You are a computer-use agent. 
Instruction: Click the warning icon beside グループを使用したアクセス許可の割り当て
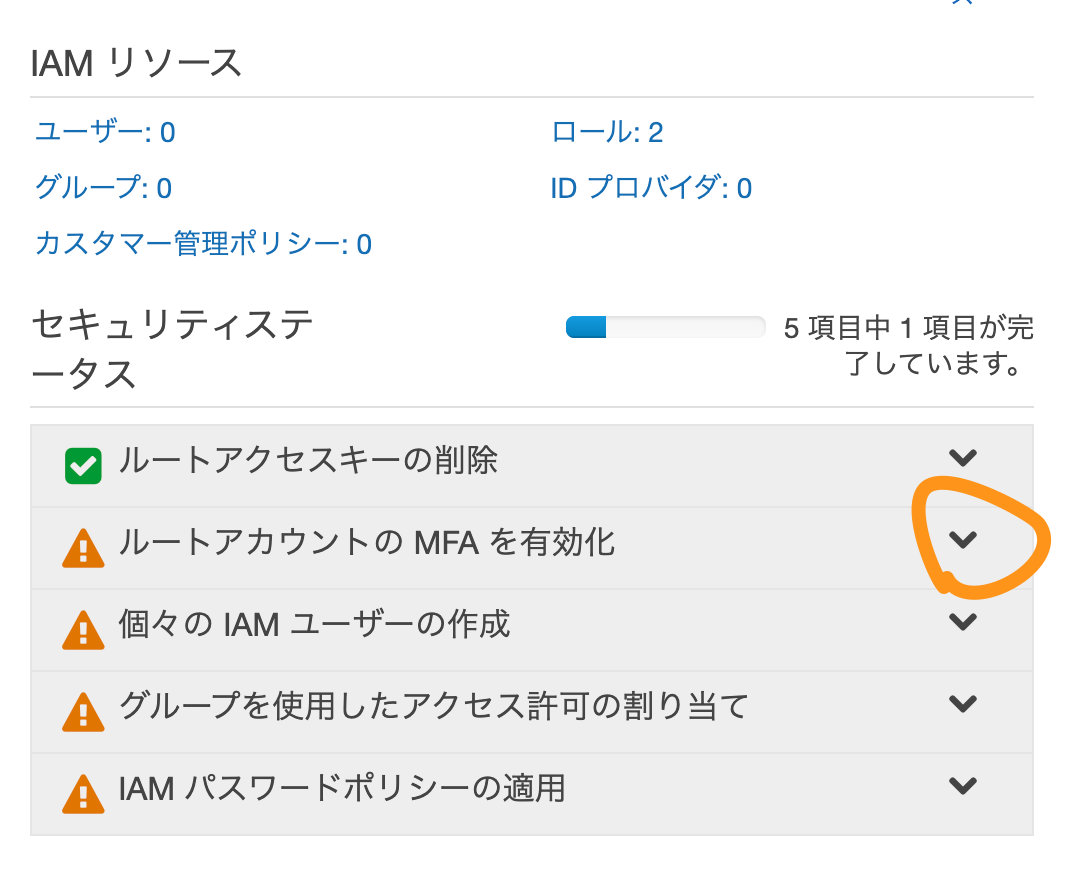(x=83, y=712)
